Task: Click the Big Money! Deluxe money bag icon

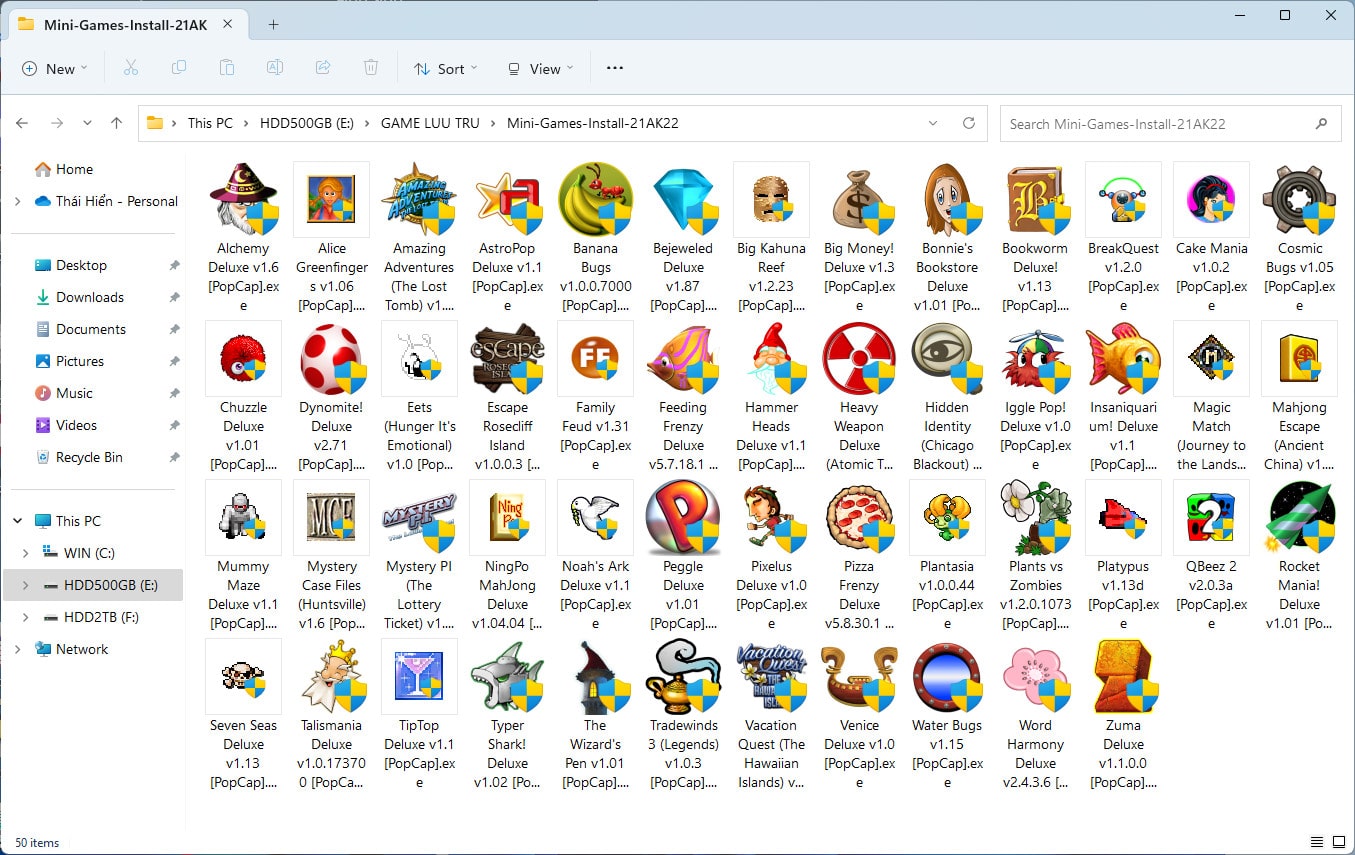Action: tap(859, 199)
